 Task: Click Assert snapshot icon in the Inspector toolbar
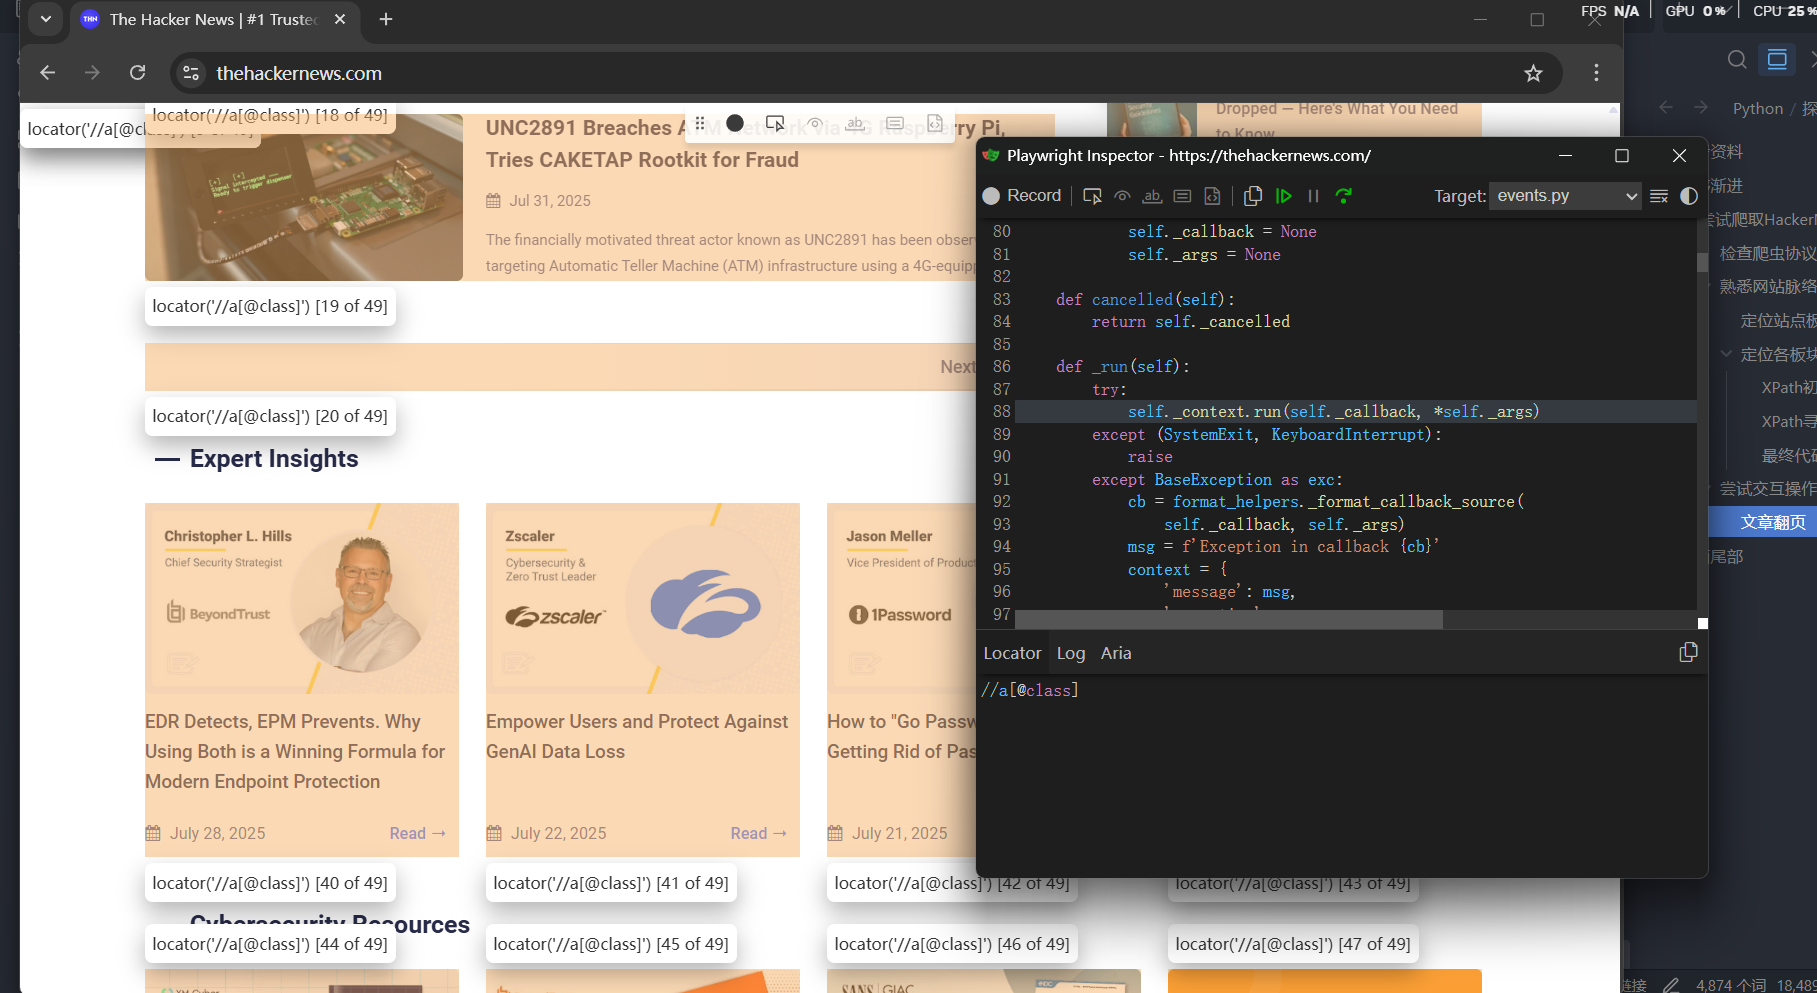[1212, 196]
